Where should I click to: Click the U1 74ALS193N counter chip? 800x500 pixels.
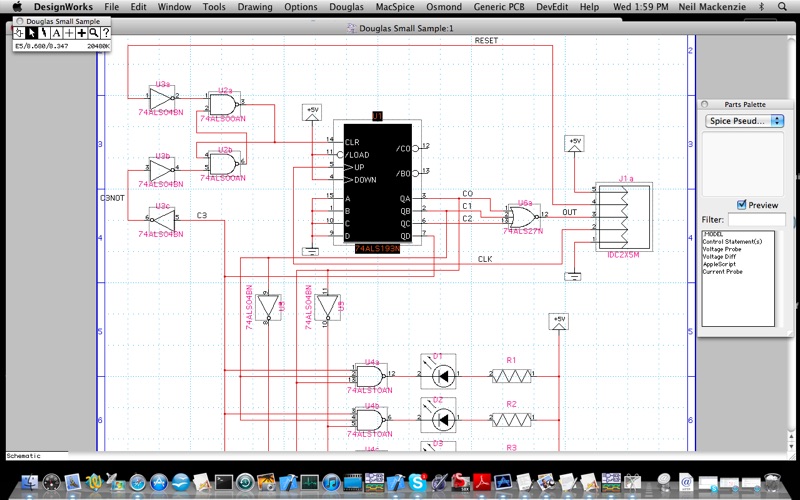point(377,183)
